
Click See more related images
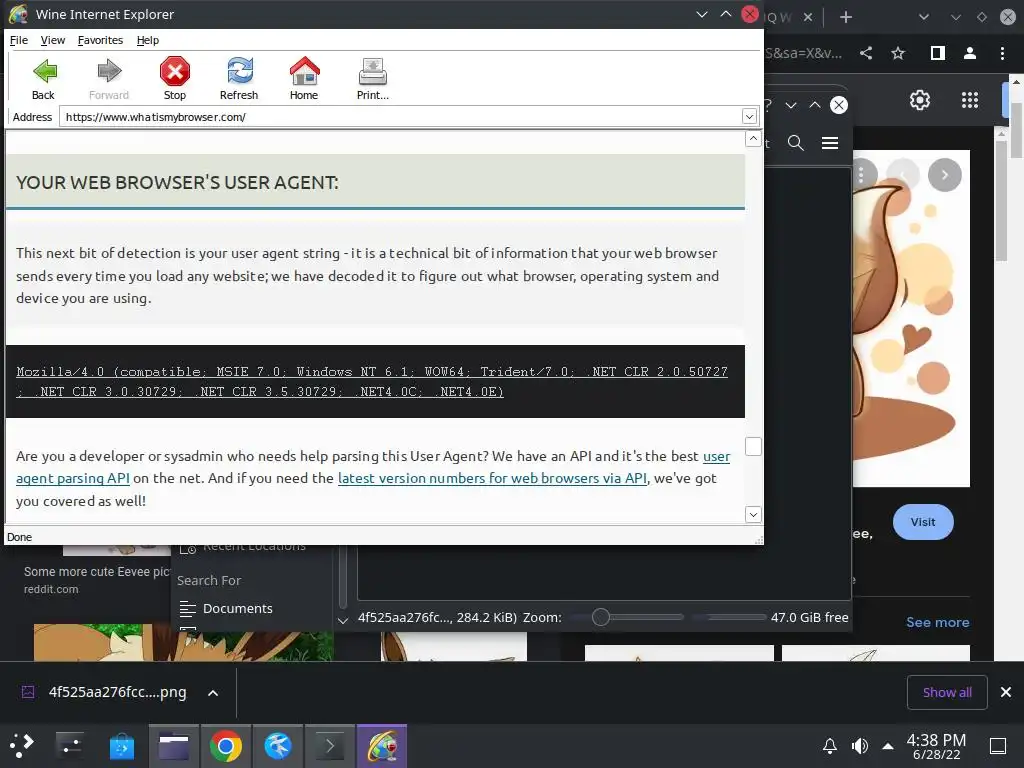click(x=937, y=622)
